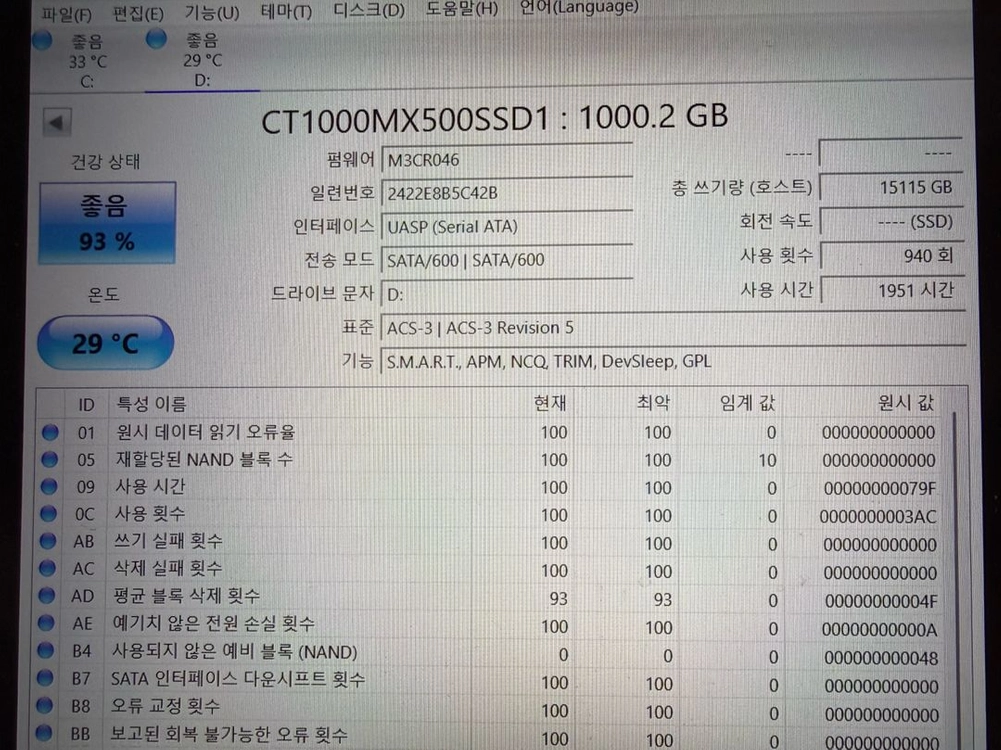
Task: Click the serial number field 2422E8B5C42B
Action: point(506,193)
